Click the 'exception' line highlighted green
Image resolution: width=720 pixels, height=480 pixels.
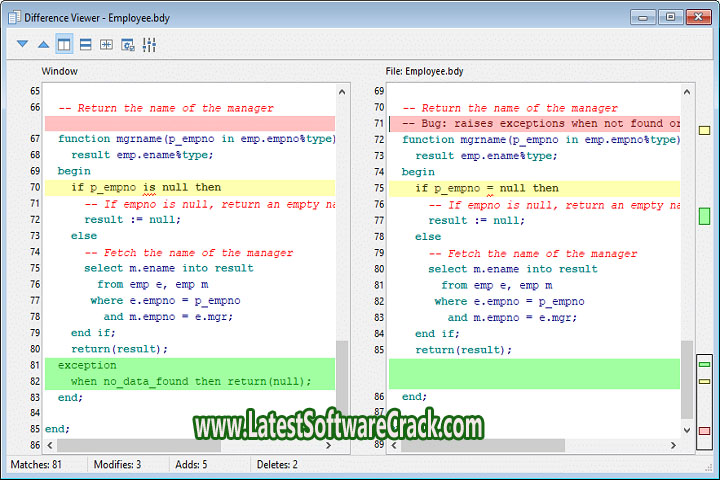click(190, 366)
